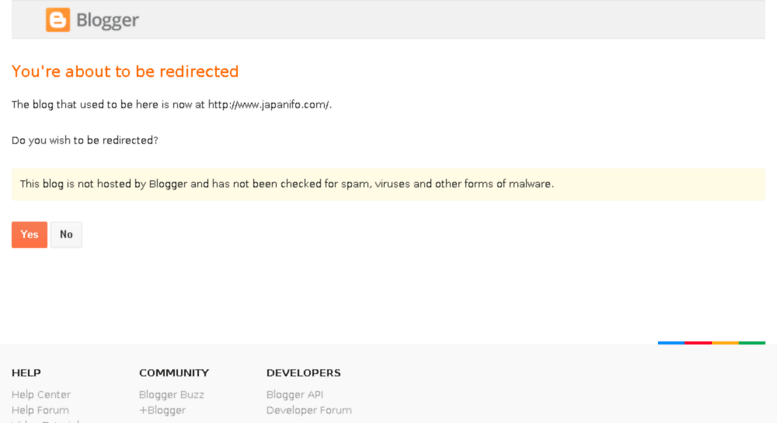Open the Help Center link
Screen dimensions: 777x423
click(x=41, y=395)
